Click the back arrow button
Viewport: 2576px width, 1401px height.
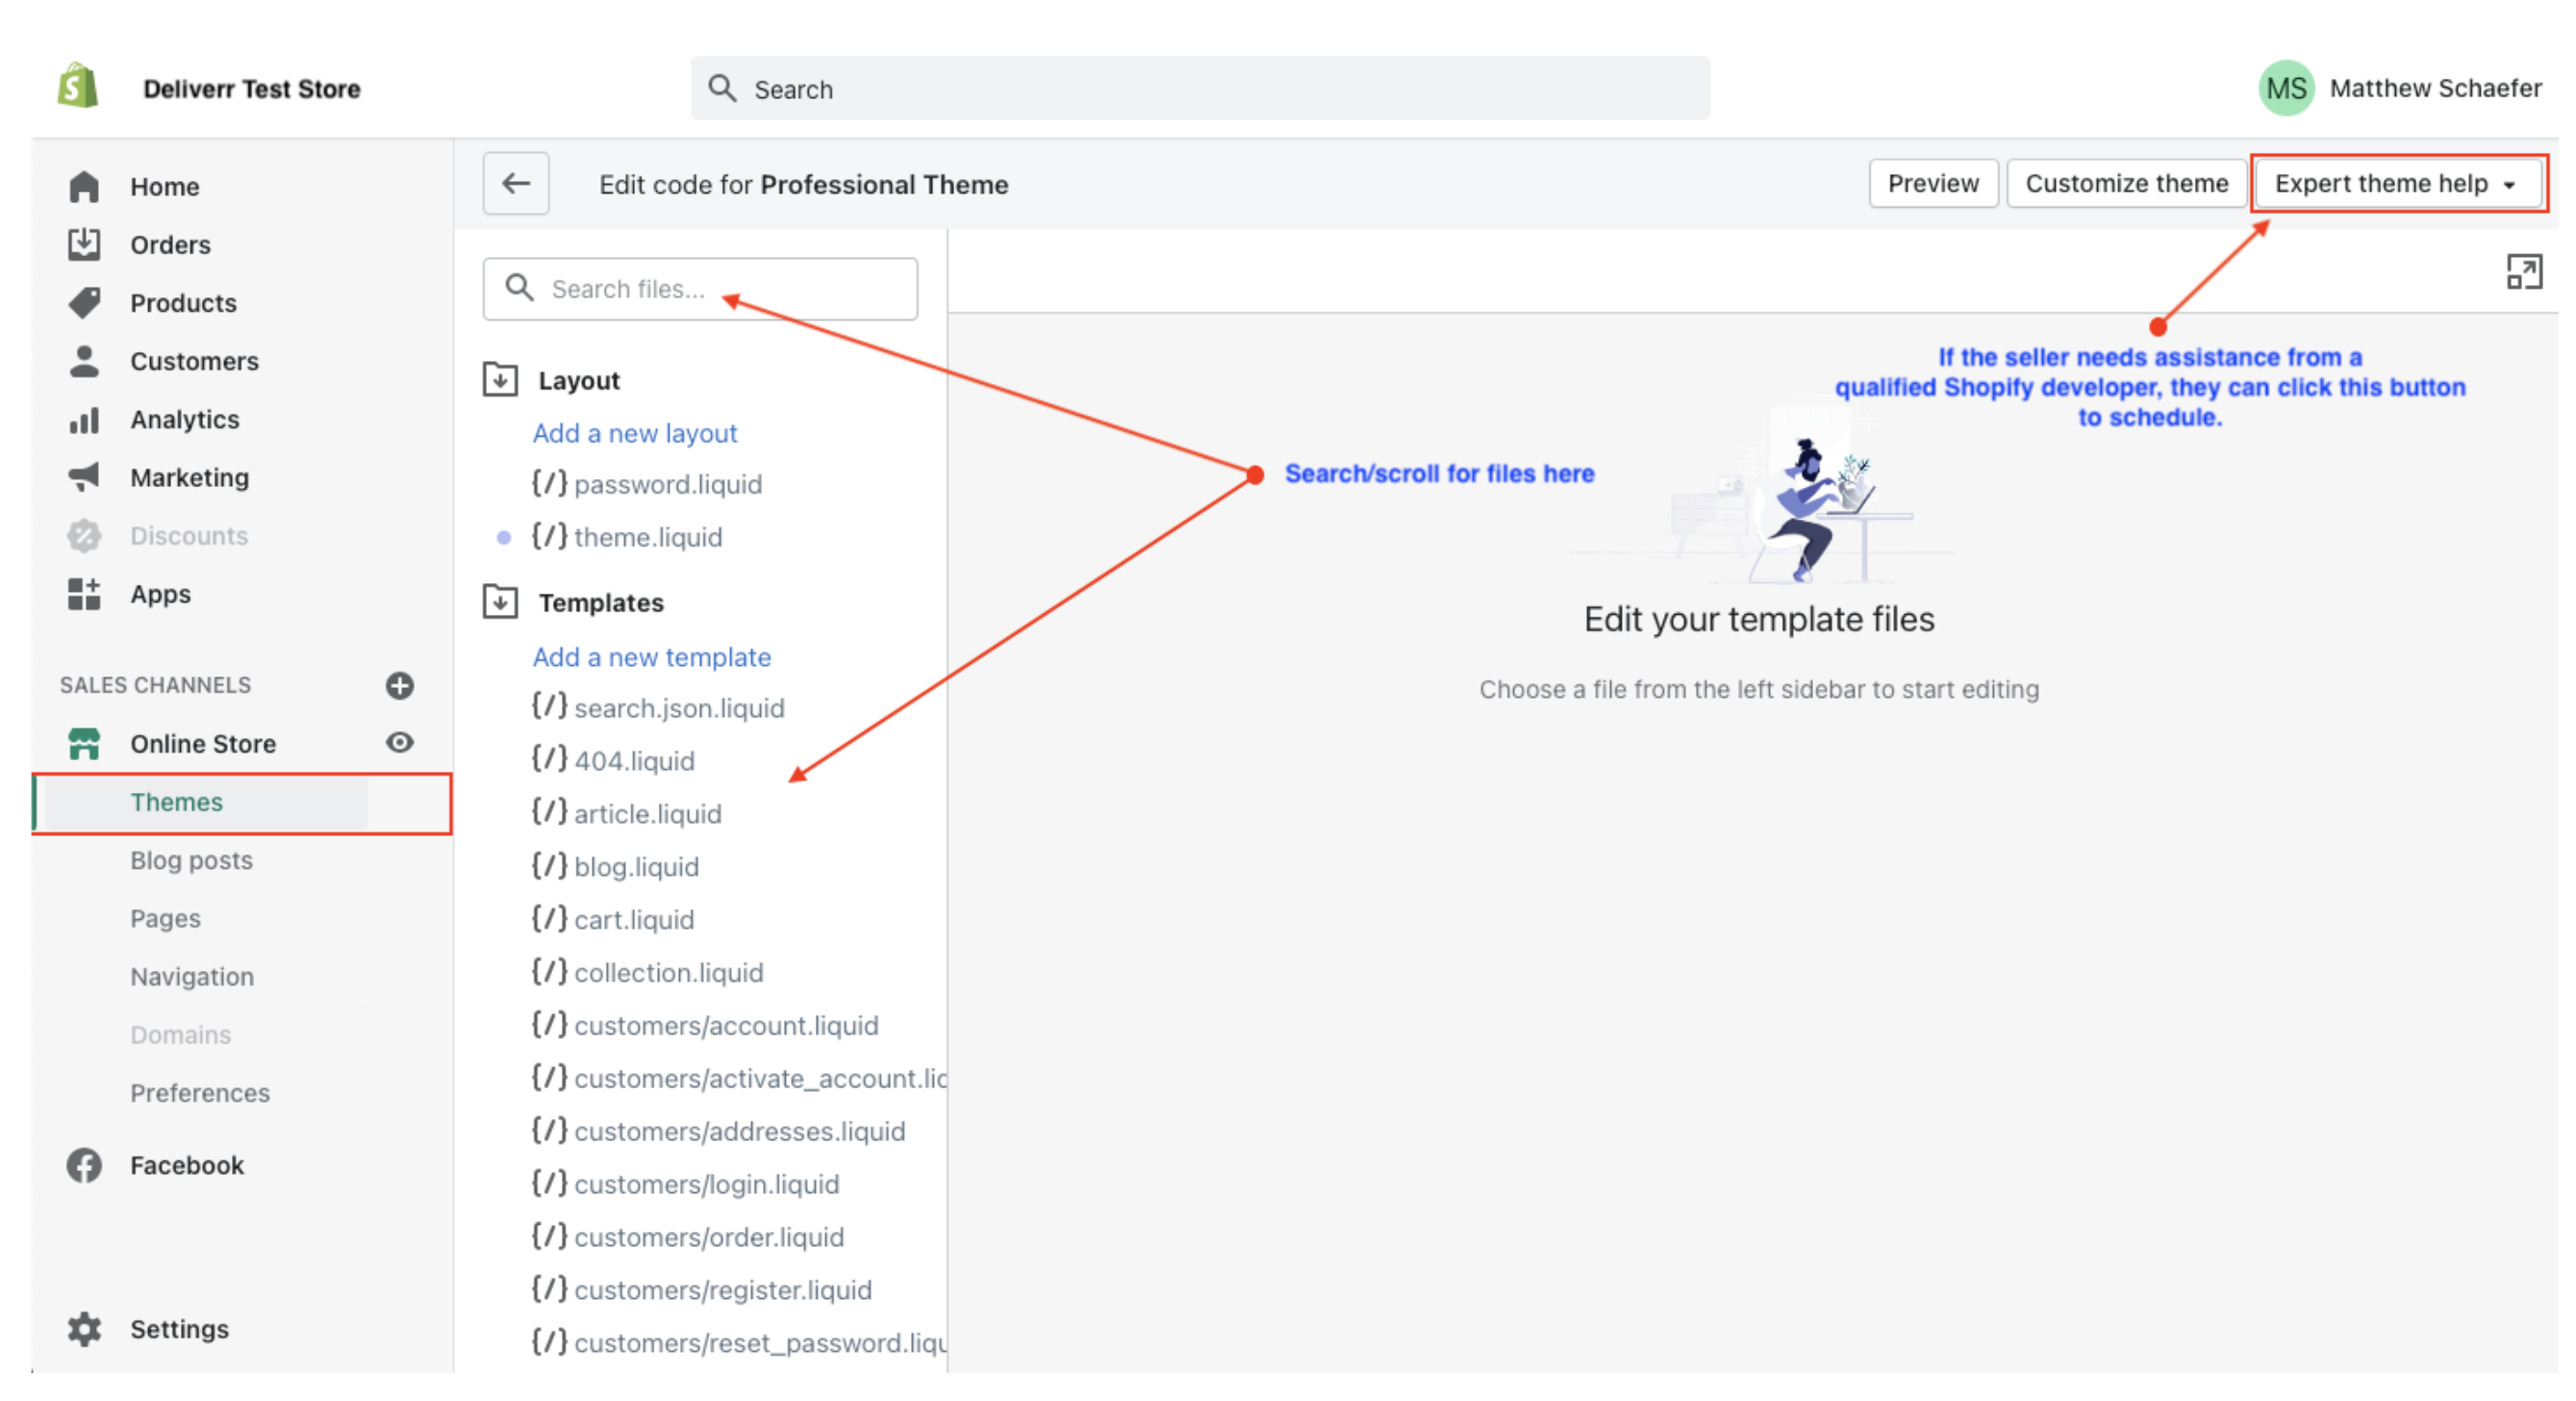[516, 184]
